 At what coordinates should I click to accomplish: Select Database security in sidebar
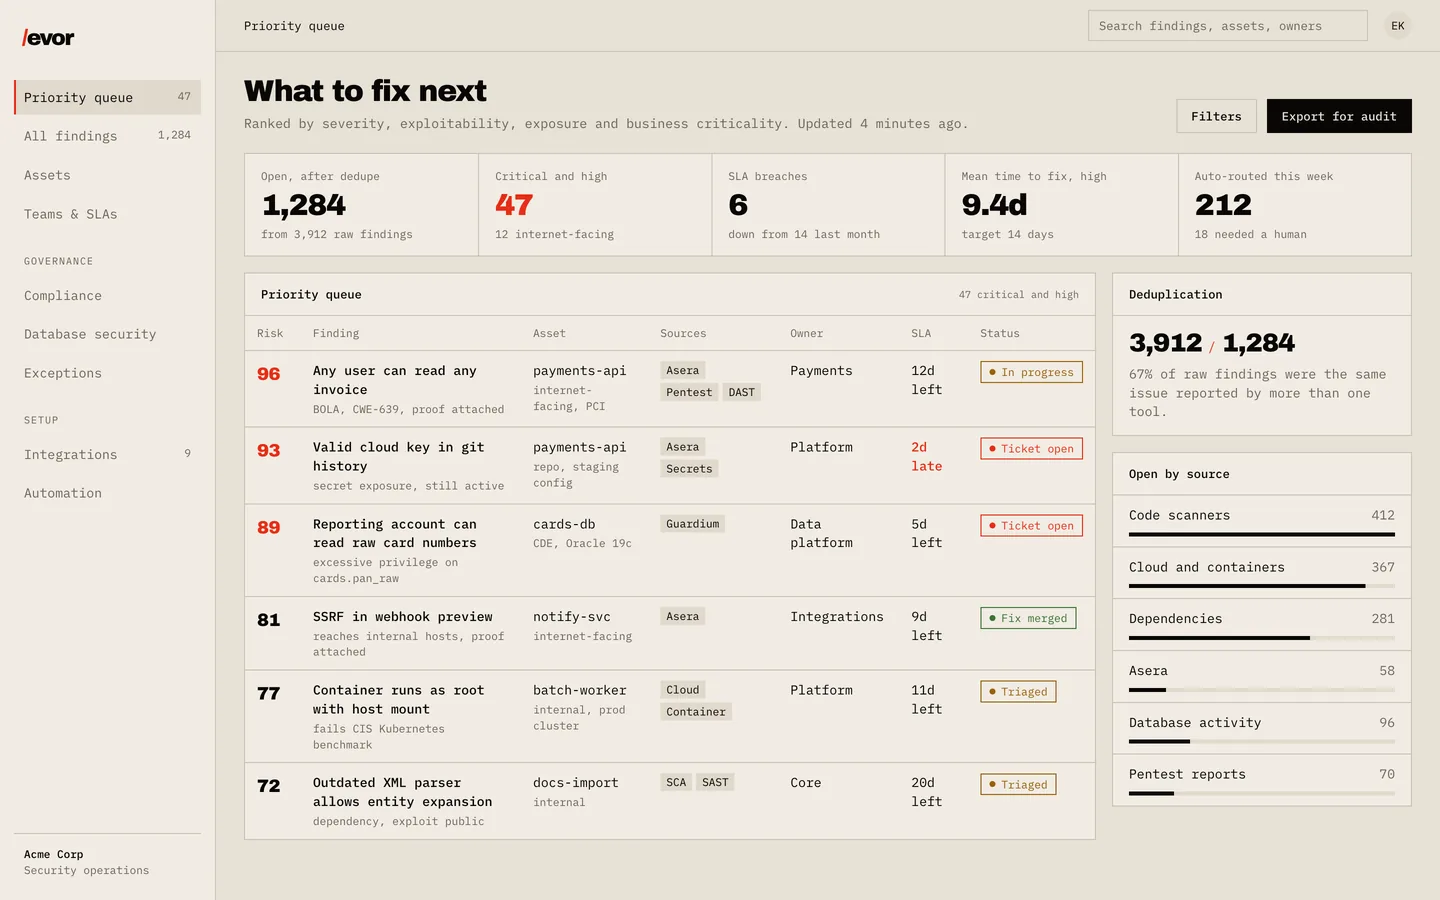tap(107, 334)
